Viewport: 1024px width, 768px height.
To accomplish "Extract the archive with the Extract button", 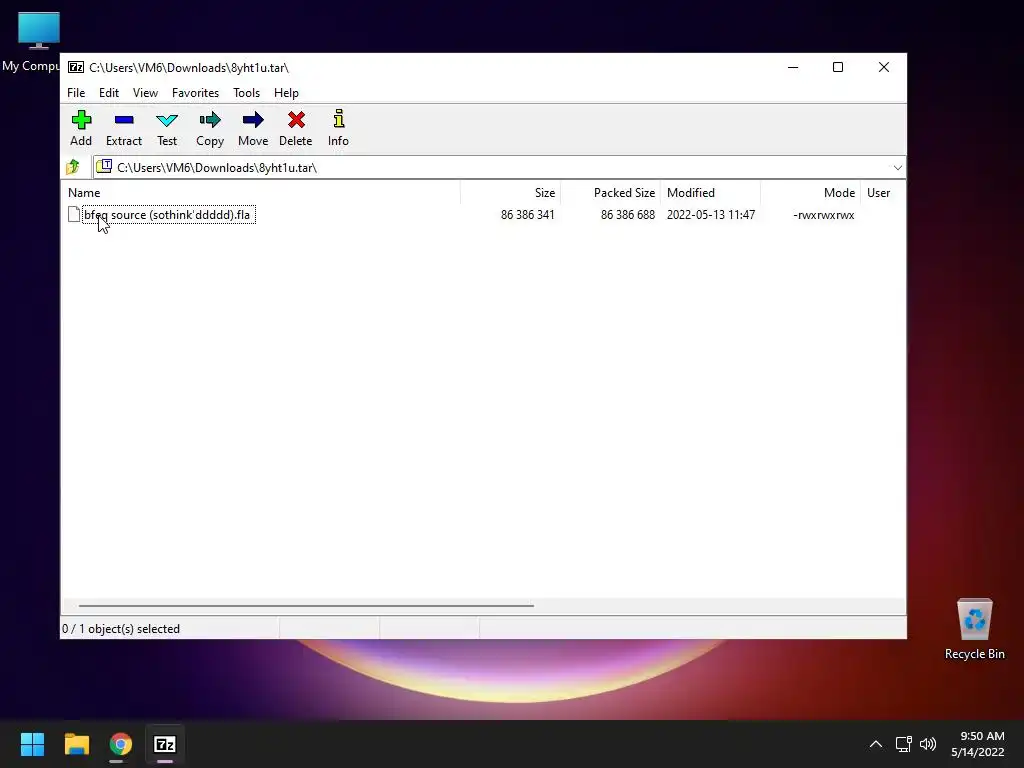I will 123,128.
